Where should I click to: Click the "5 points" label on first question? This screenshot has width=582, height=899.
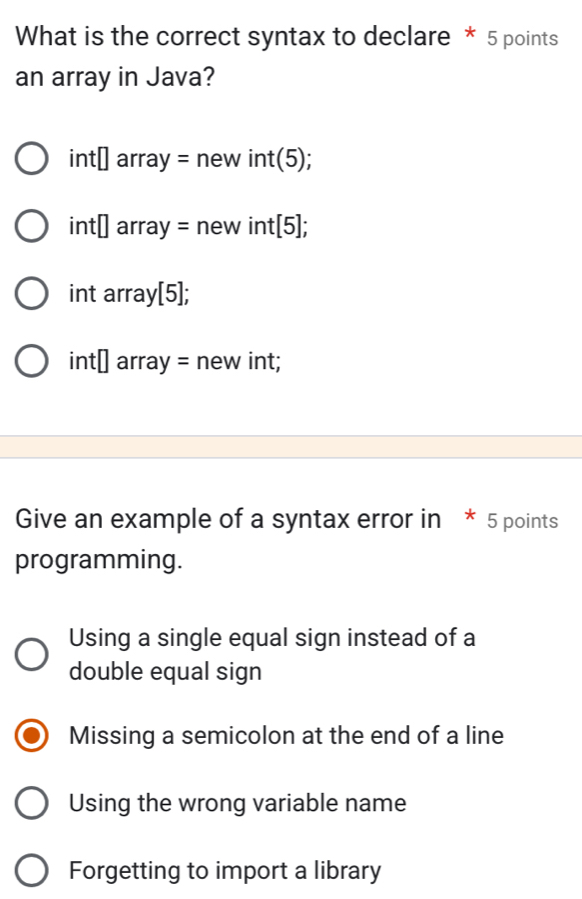[524, 38]
